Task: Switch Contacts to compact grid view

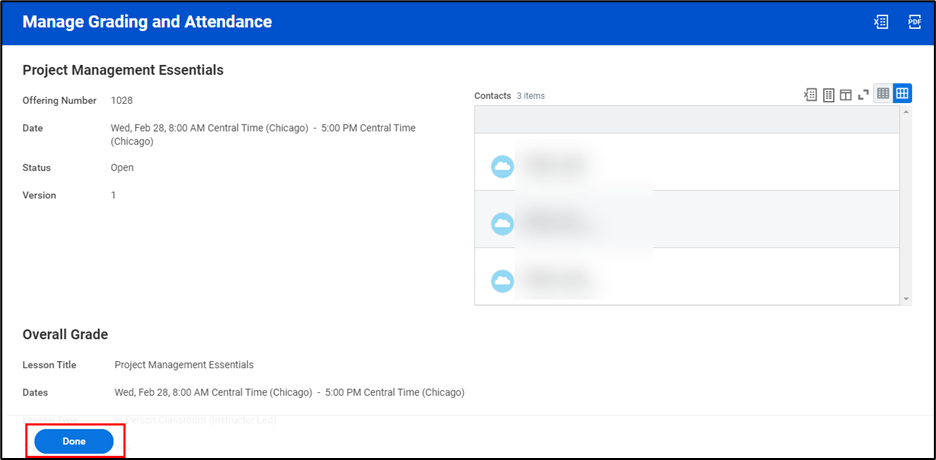Action: click(883, 93)
